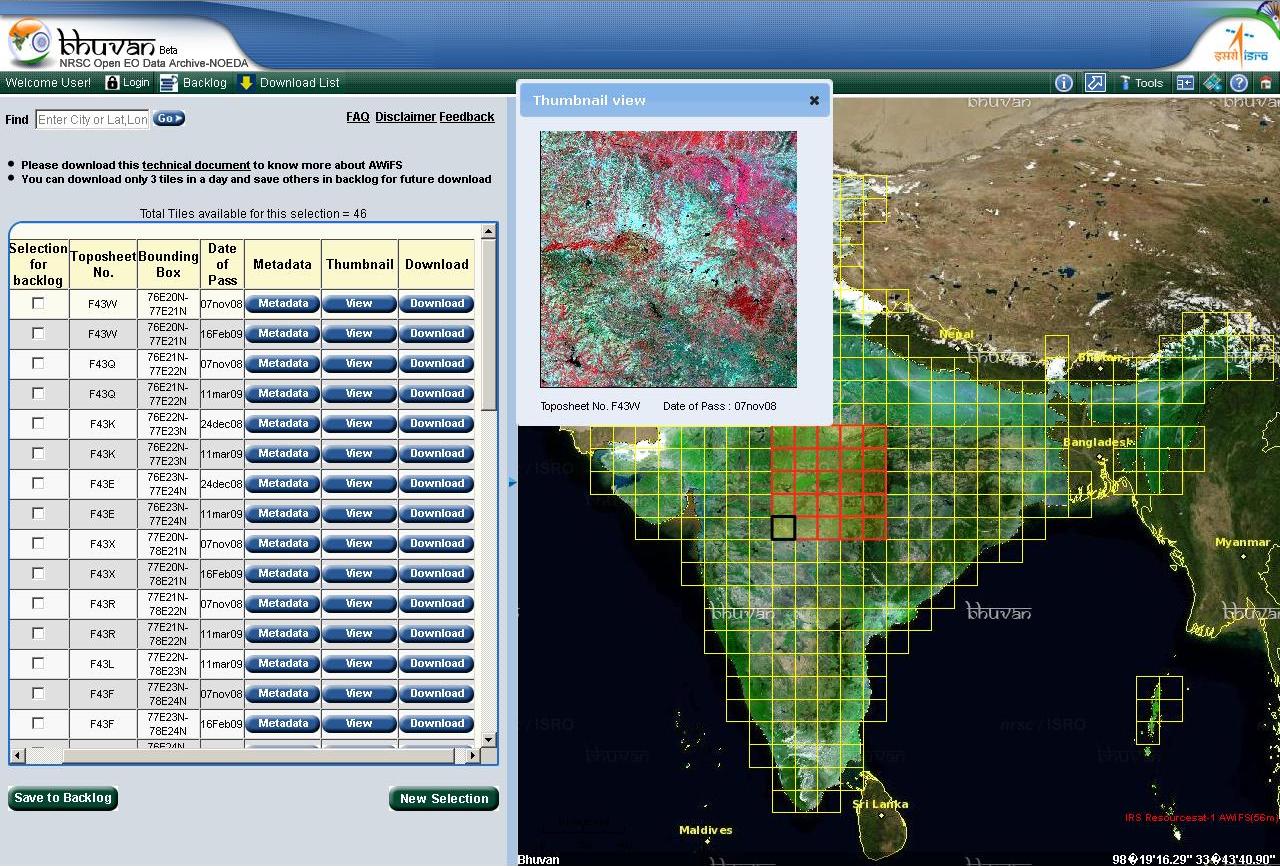Viewport: 1280px width, 866px height.
Task: Click New Selection button
Action: [444, 798]
